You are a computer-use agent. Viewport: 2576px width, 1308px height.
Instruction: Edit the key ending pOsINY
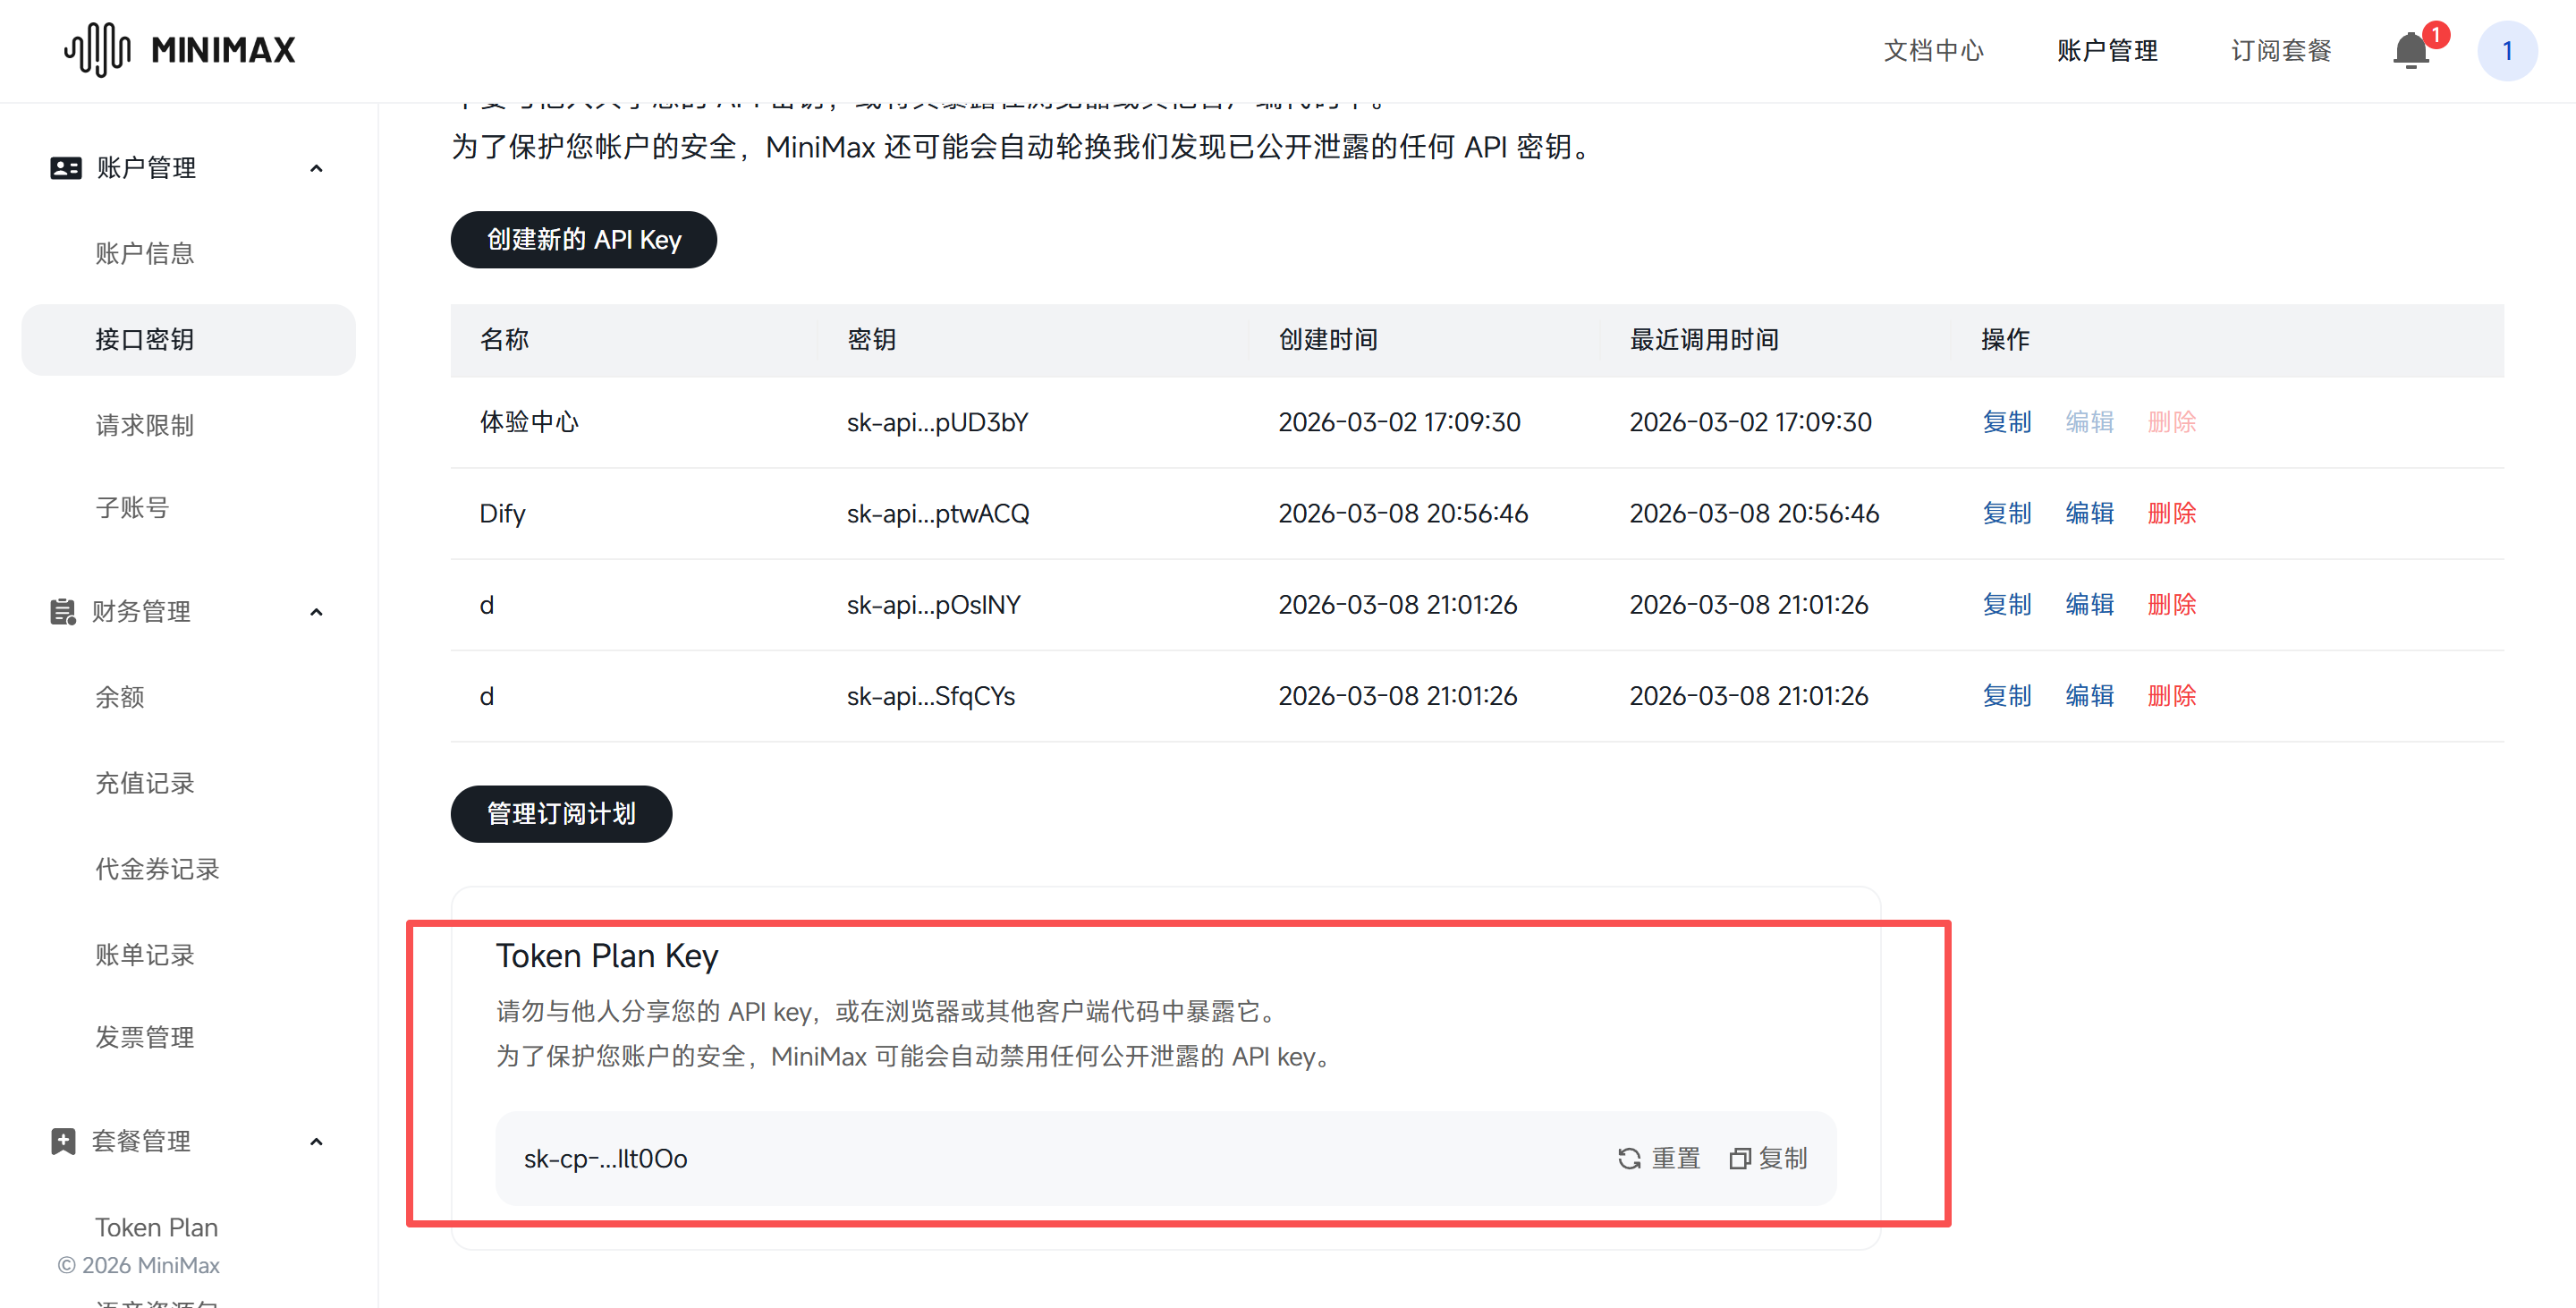[2089, 604]
